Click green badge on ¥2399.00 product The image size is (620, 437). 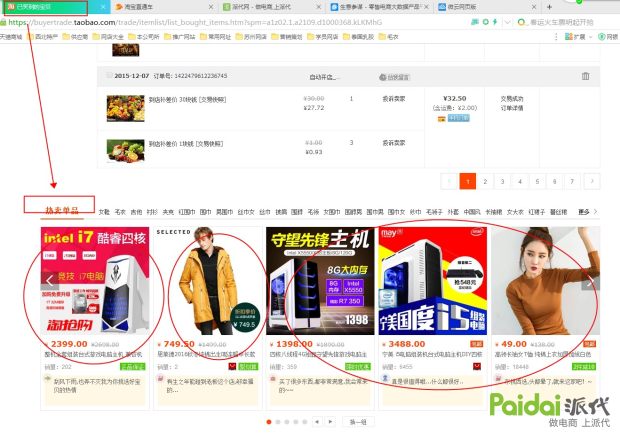pos(132,367)
